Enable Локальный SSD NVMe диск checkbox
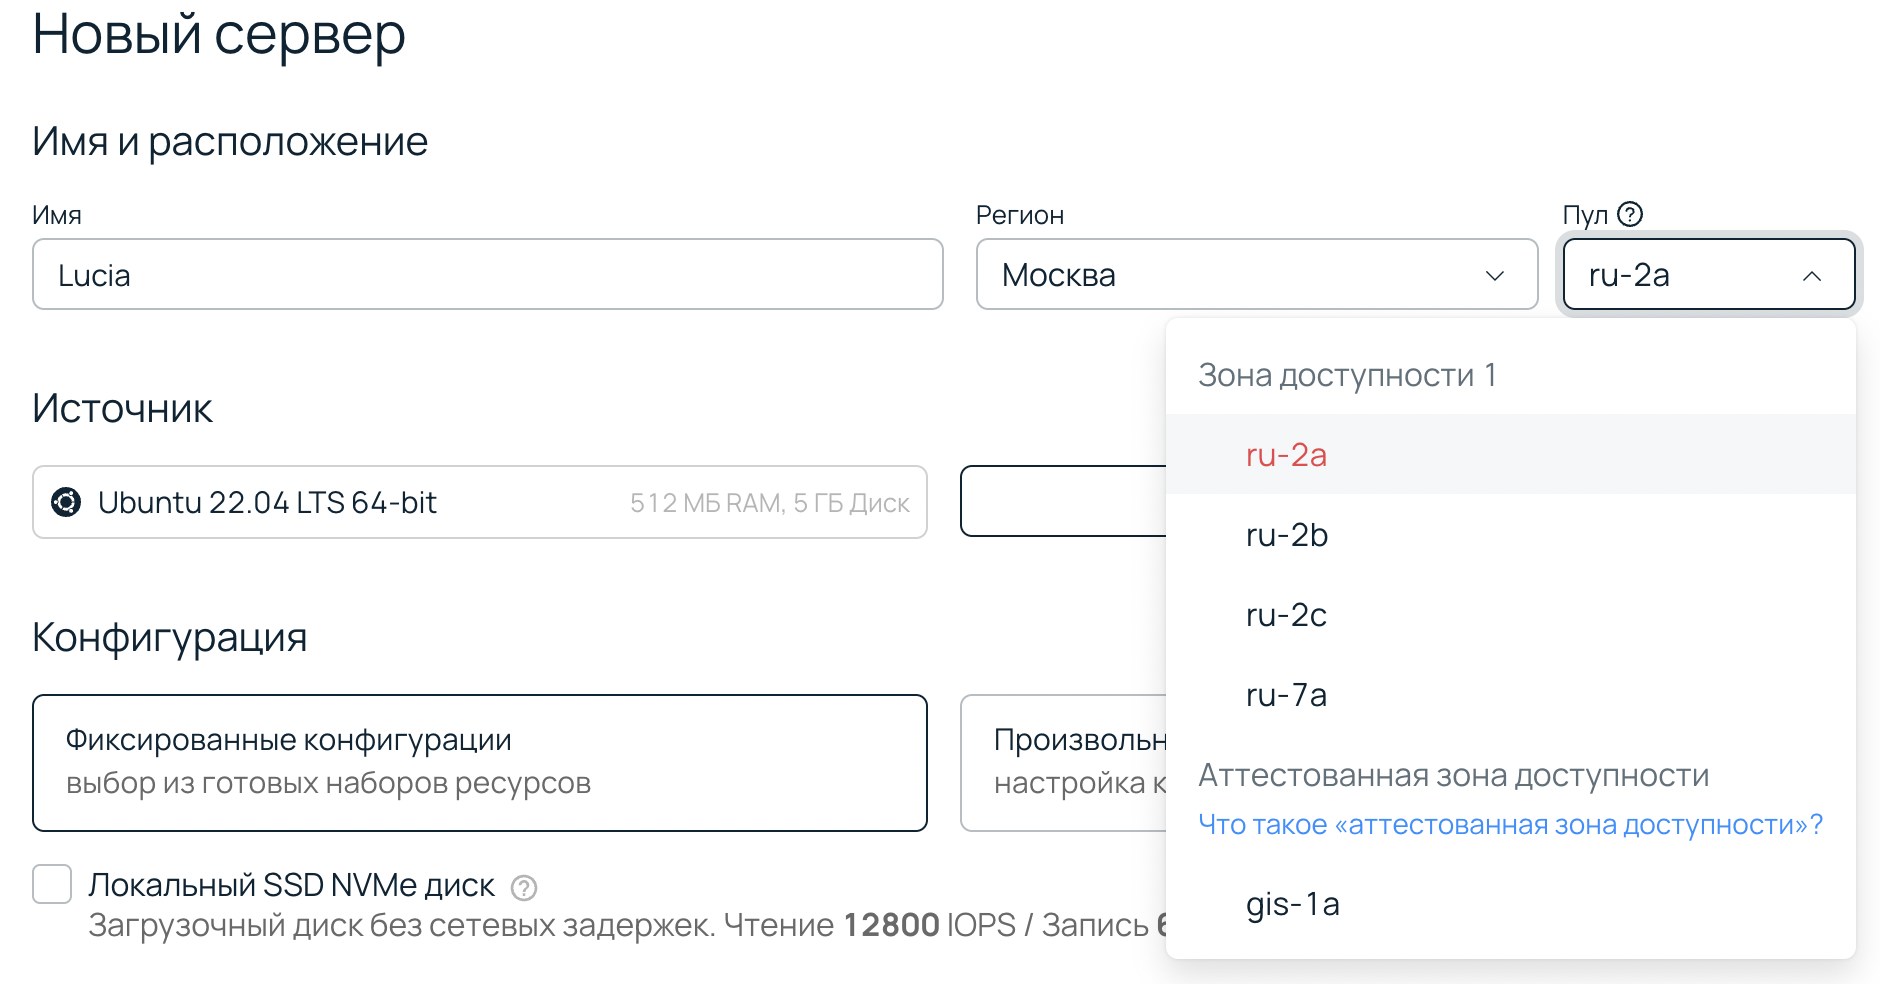 [52, 884]
